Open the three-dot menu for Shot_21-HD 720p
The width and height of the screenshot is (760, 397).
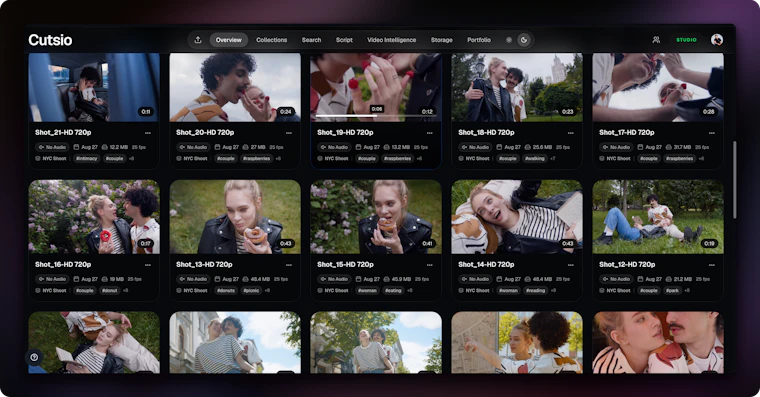[147, 133]
